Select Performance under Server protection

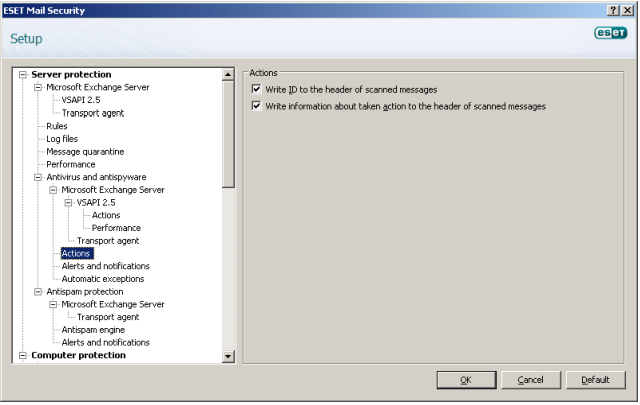(x=71, y=164)
